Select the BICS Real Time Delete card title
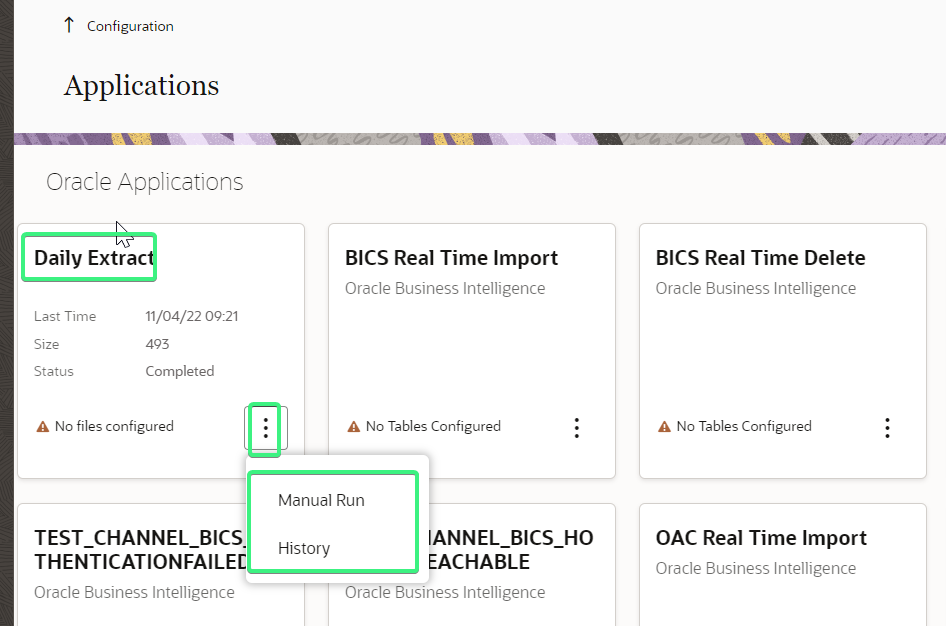946x626 pixels. (x=760, y=258)
